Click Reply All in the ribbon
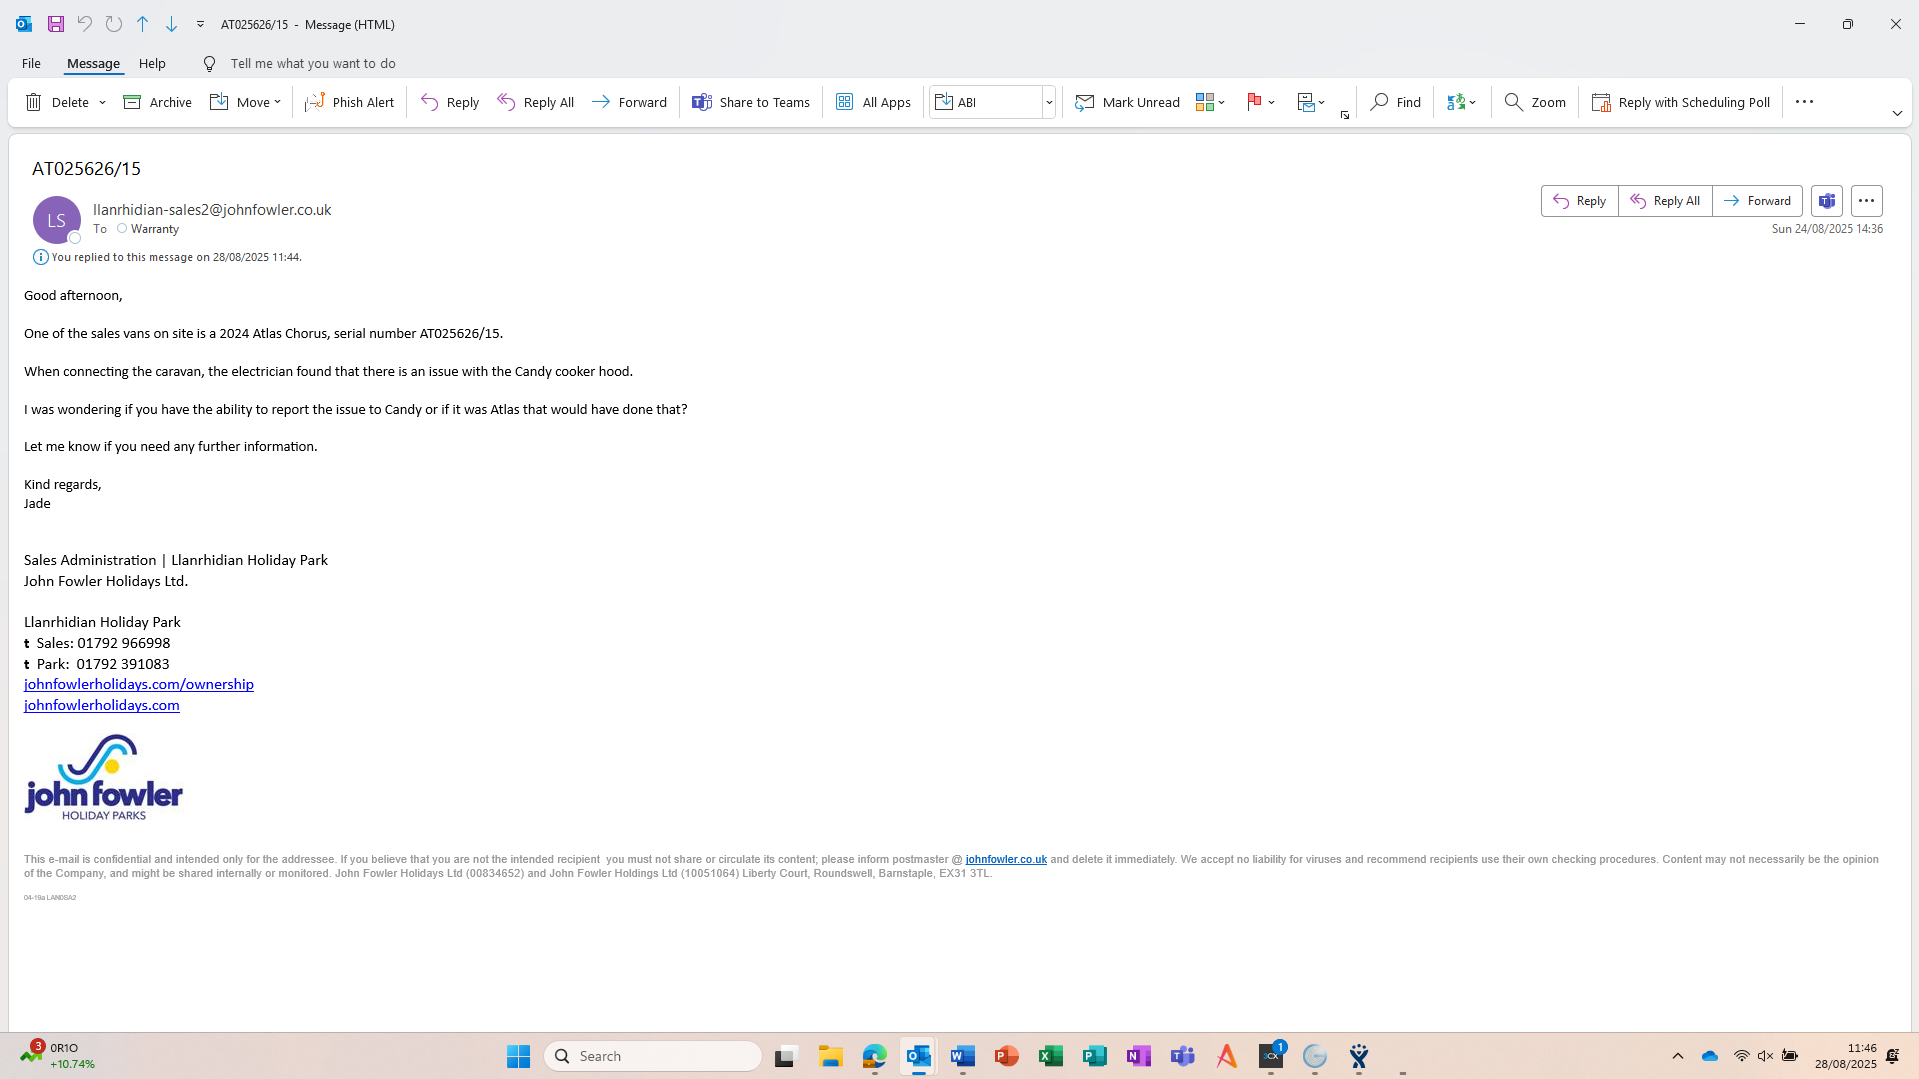 (536, 102)
